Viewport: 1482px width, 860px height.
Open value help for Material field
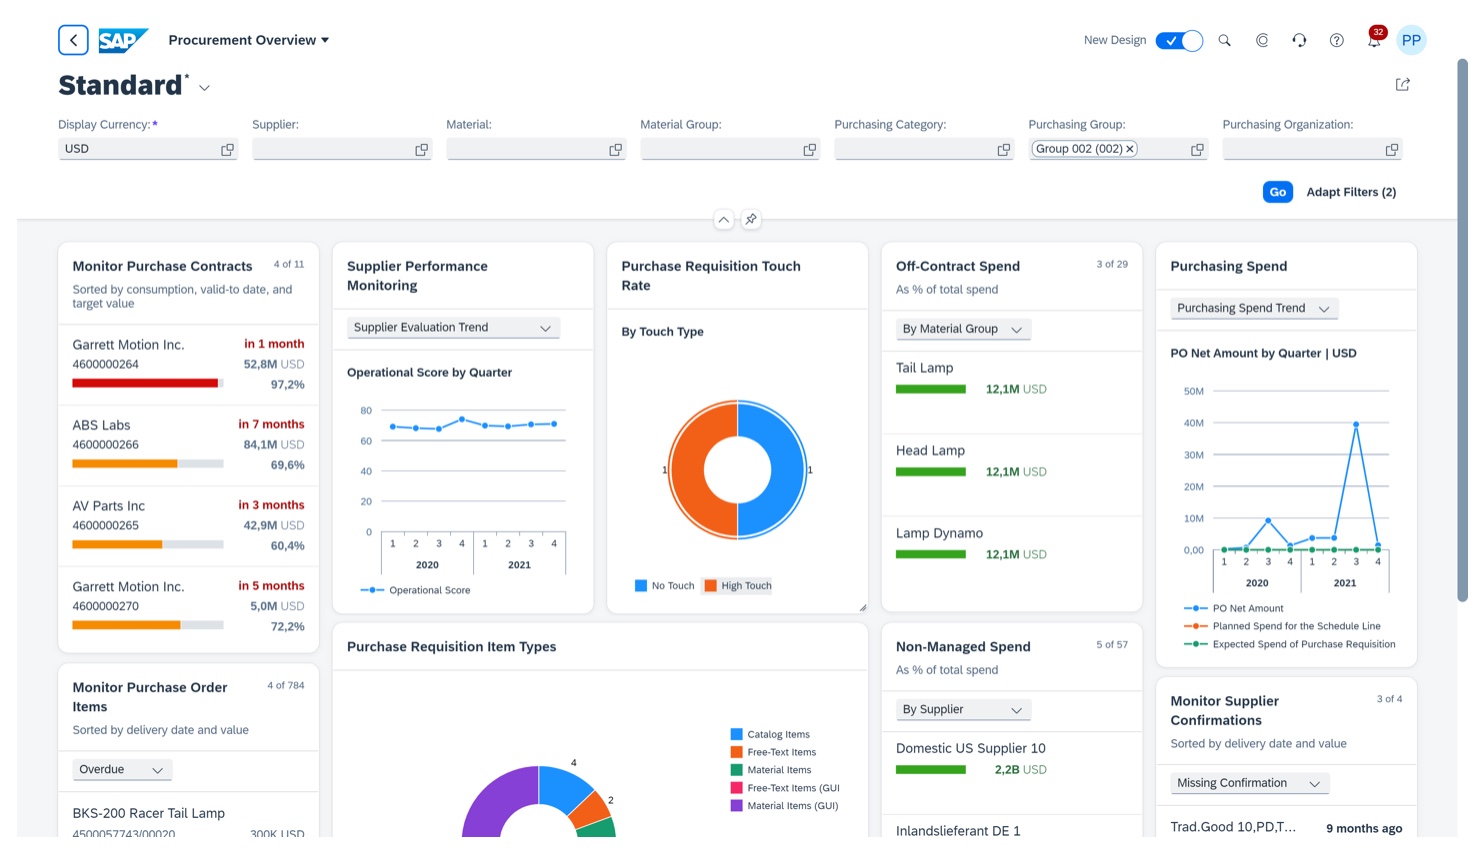point(615,149)
